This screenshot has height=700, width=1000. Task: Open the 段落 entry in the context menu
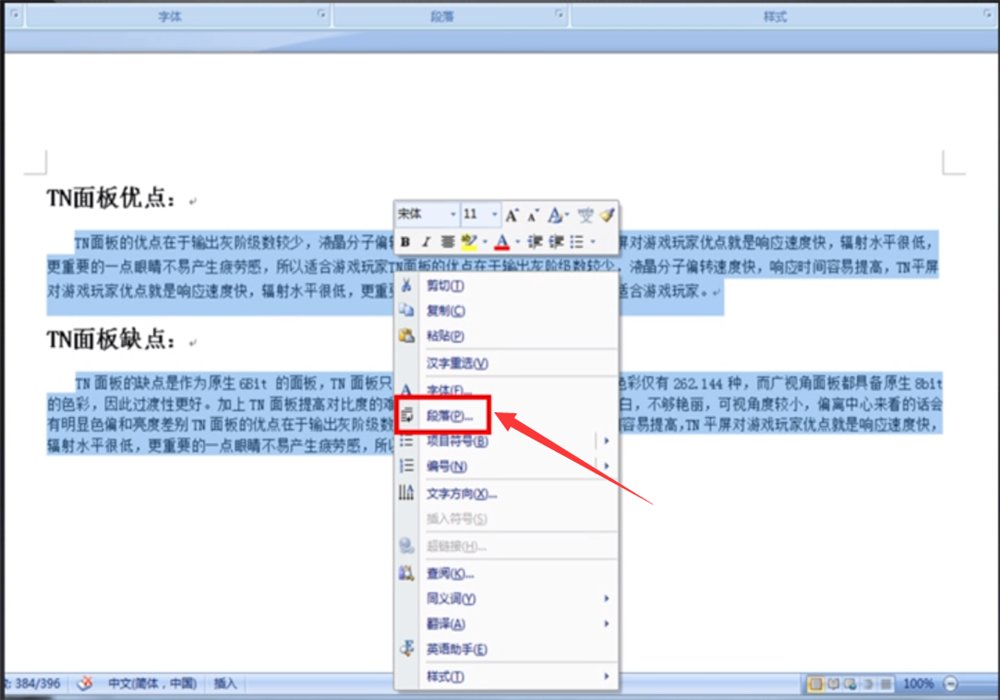(450, 414)
